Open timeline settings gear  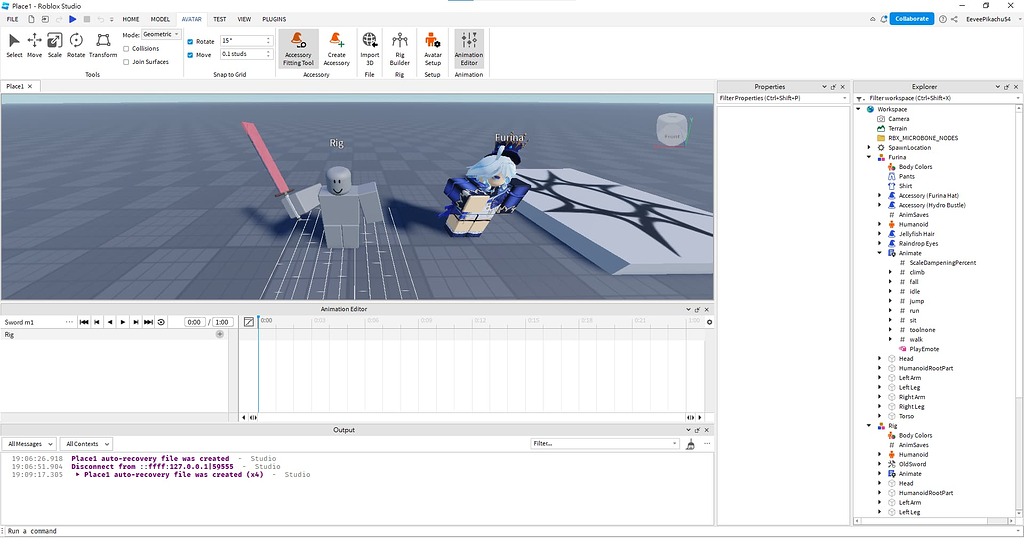point(709,322)
